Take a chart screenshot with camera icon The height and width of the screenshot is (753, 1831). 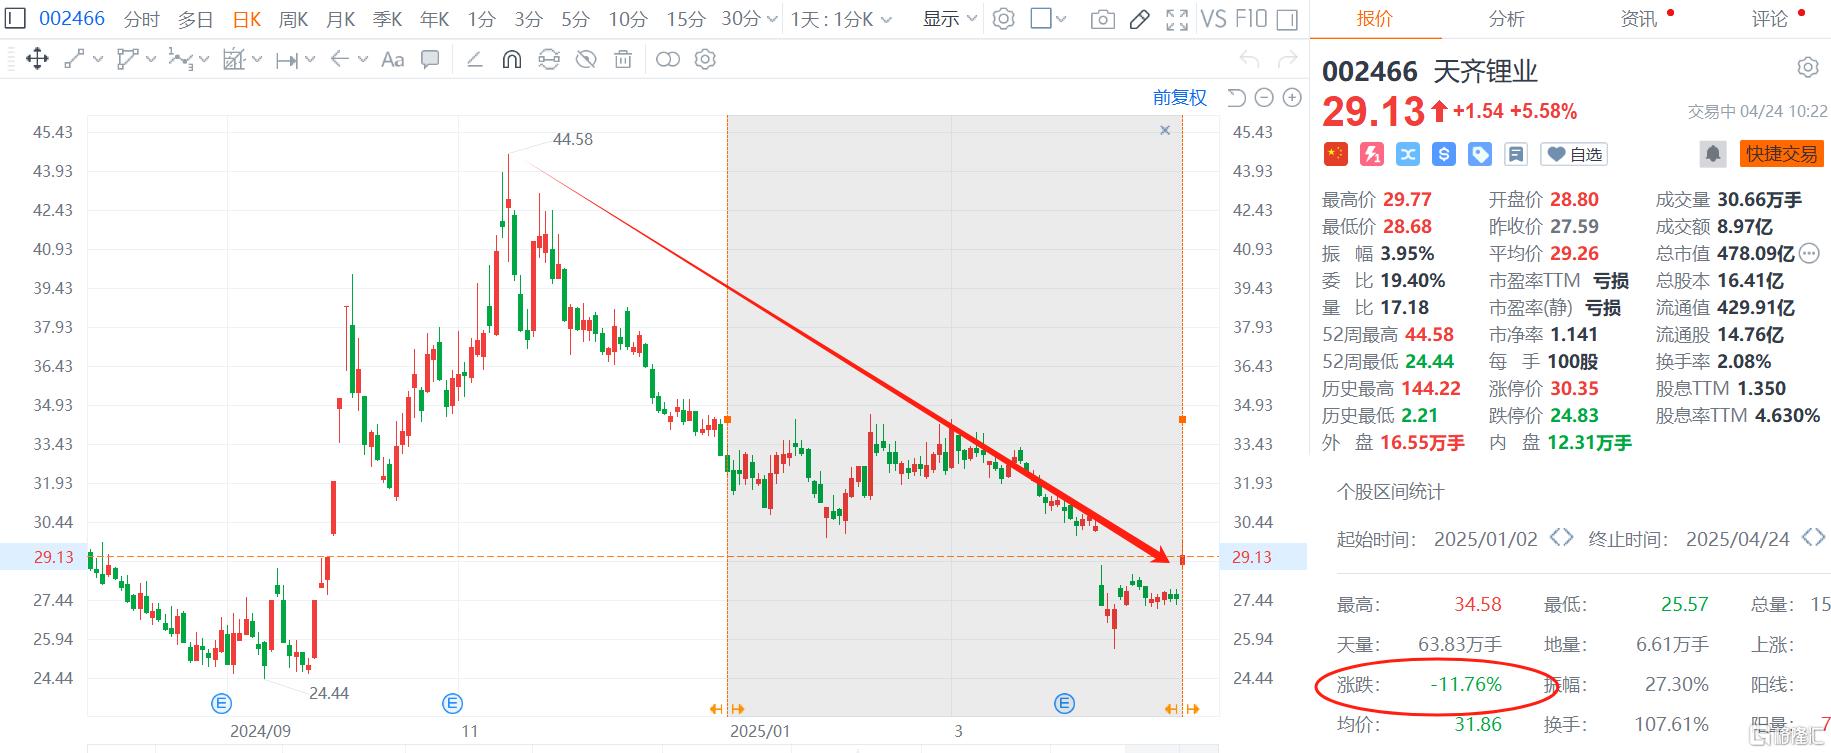pos(1102,19)
